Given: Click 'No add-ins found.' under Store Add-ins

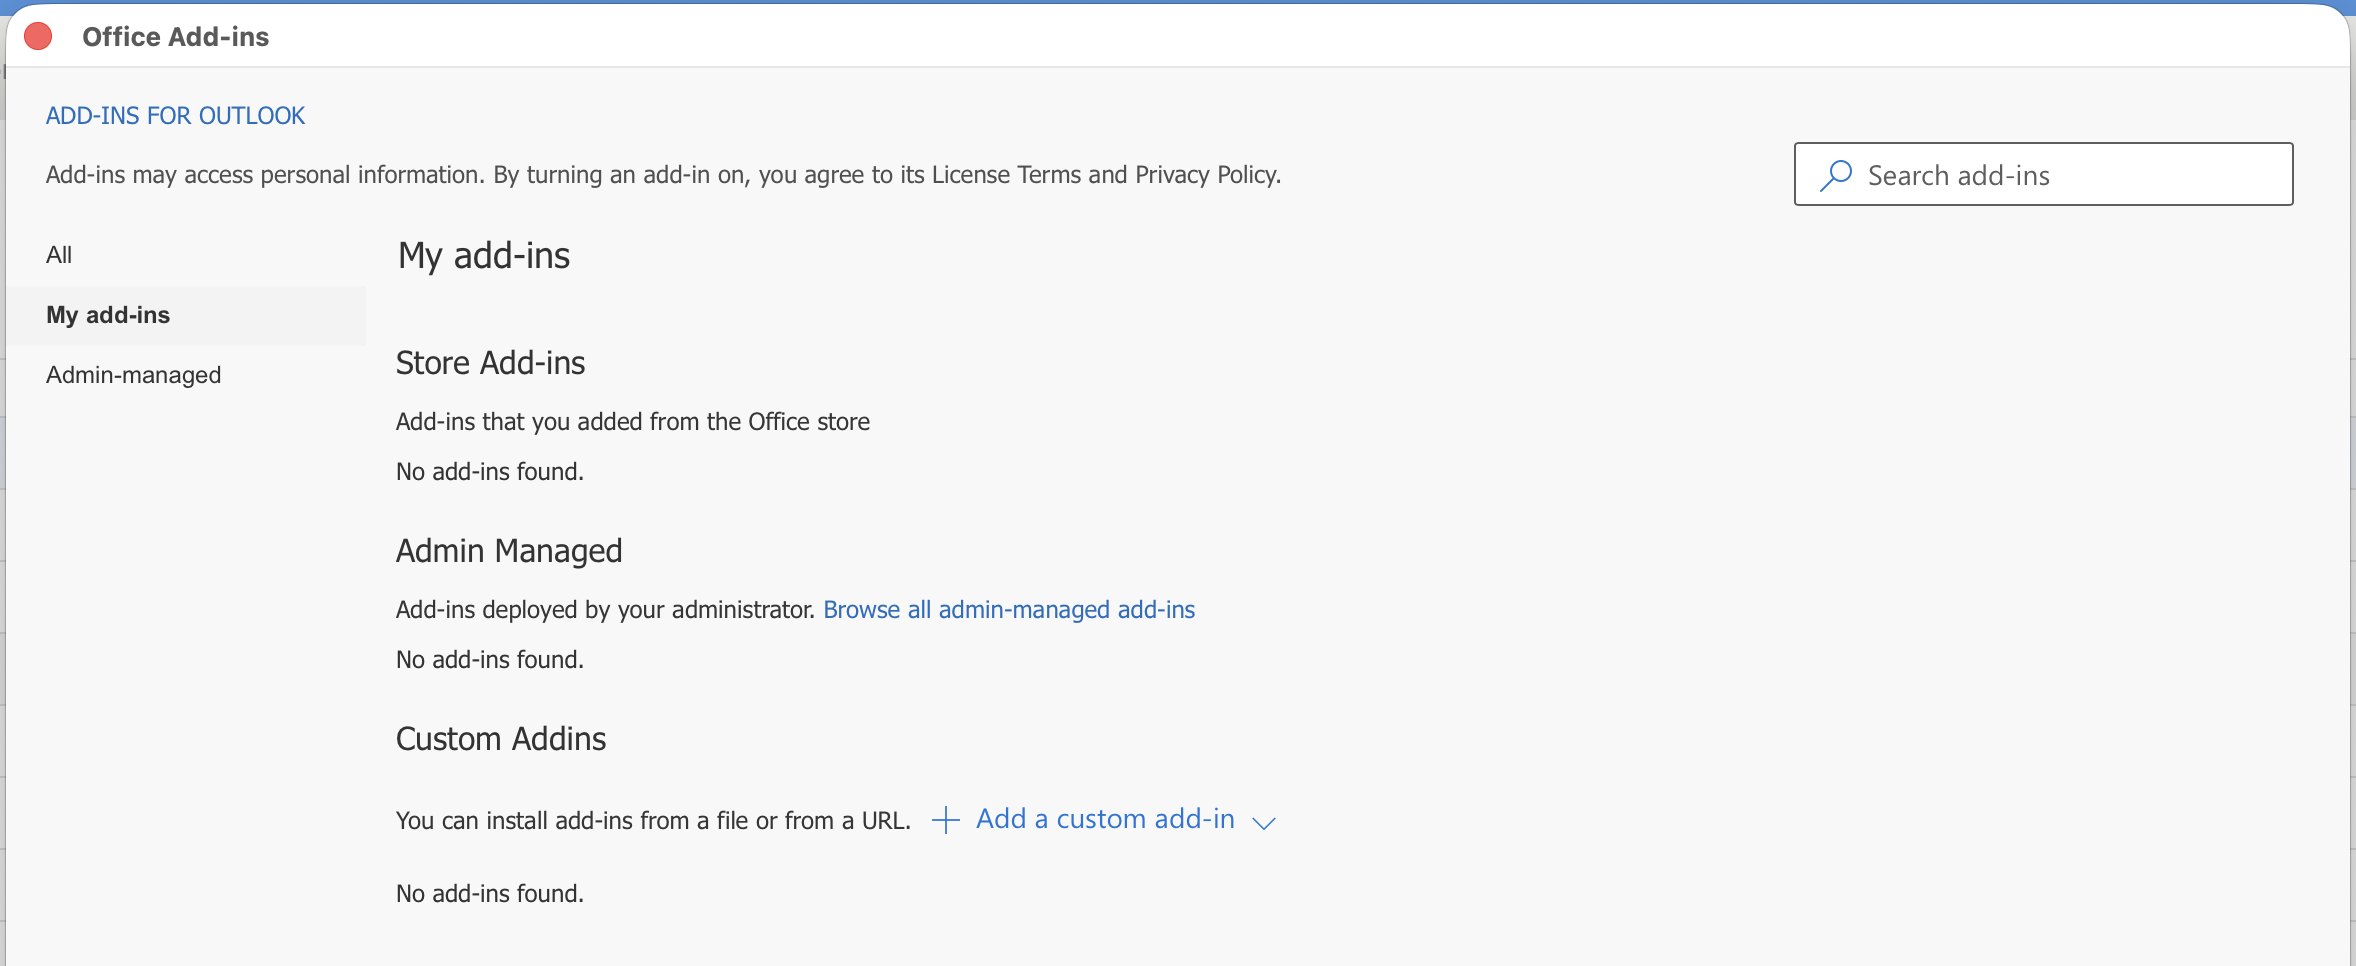Looking at the screenshot, I should click(x=490, y=472).
